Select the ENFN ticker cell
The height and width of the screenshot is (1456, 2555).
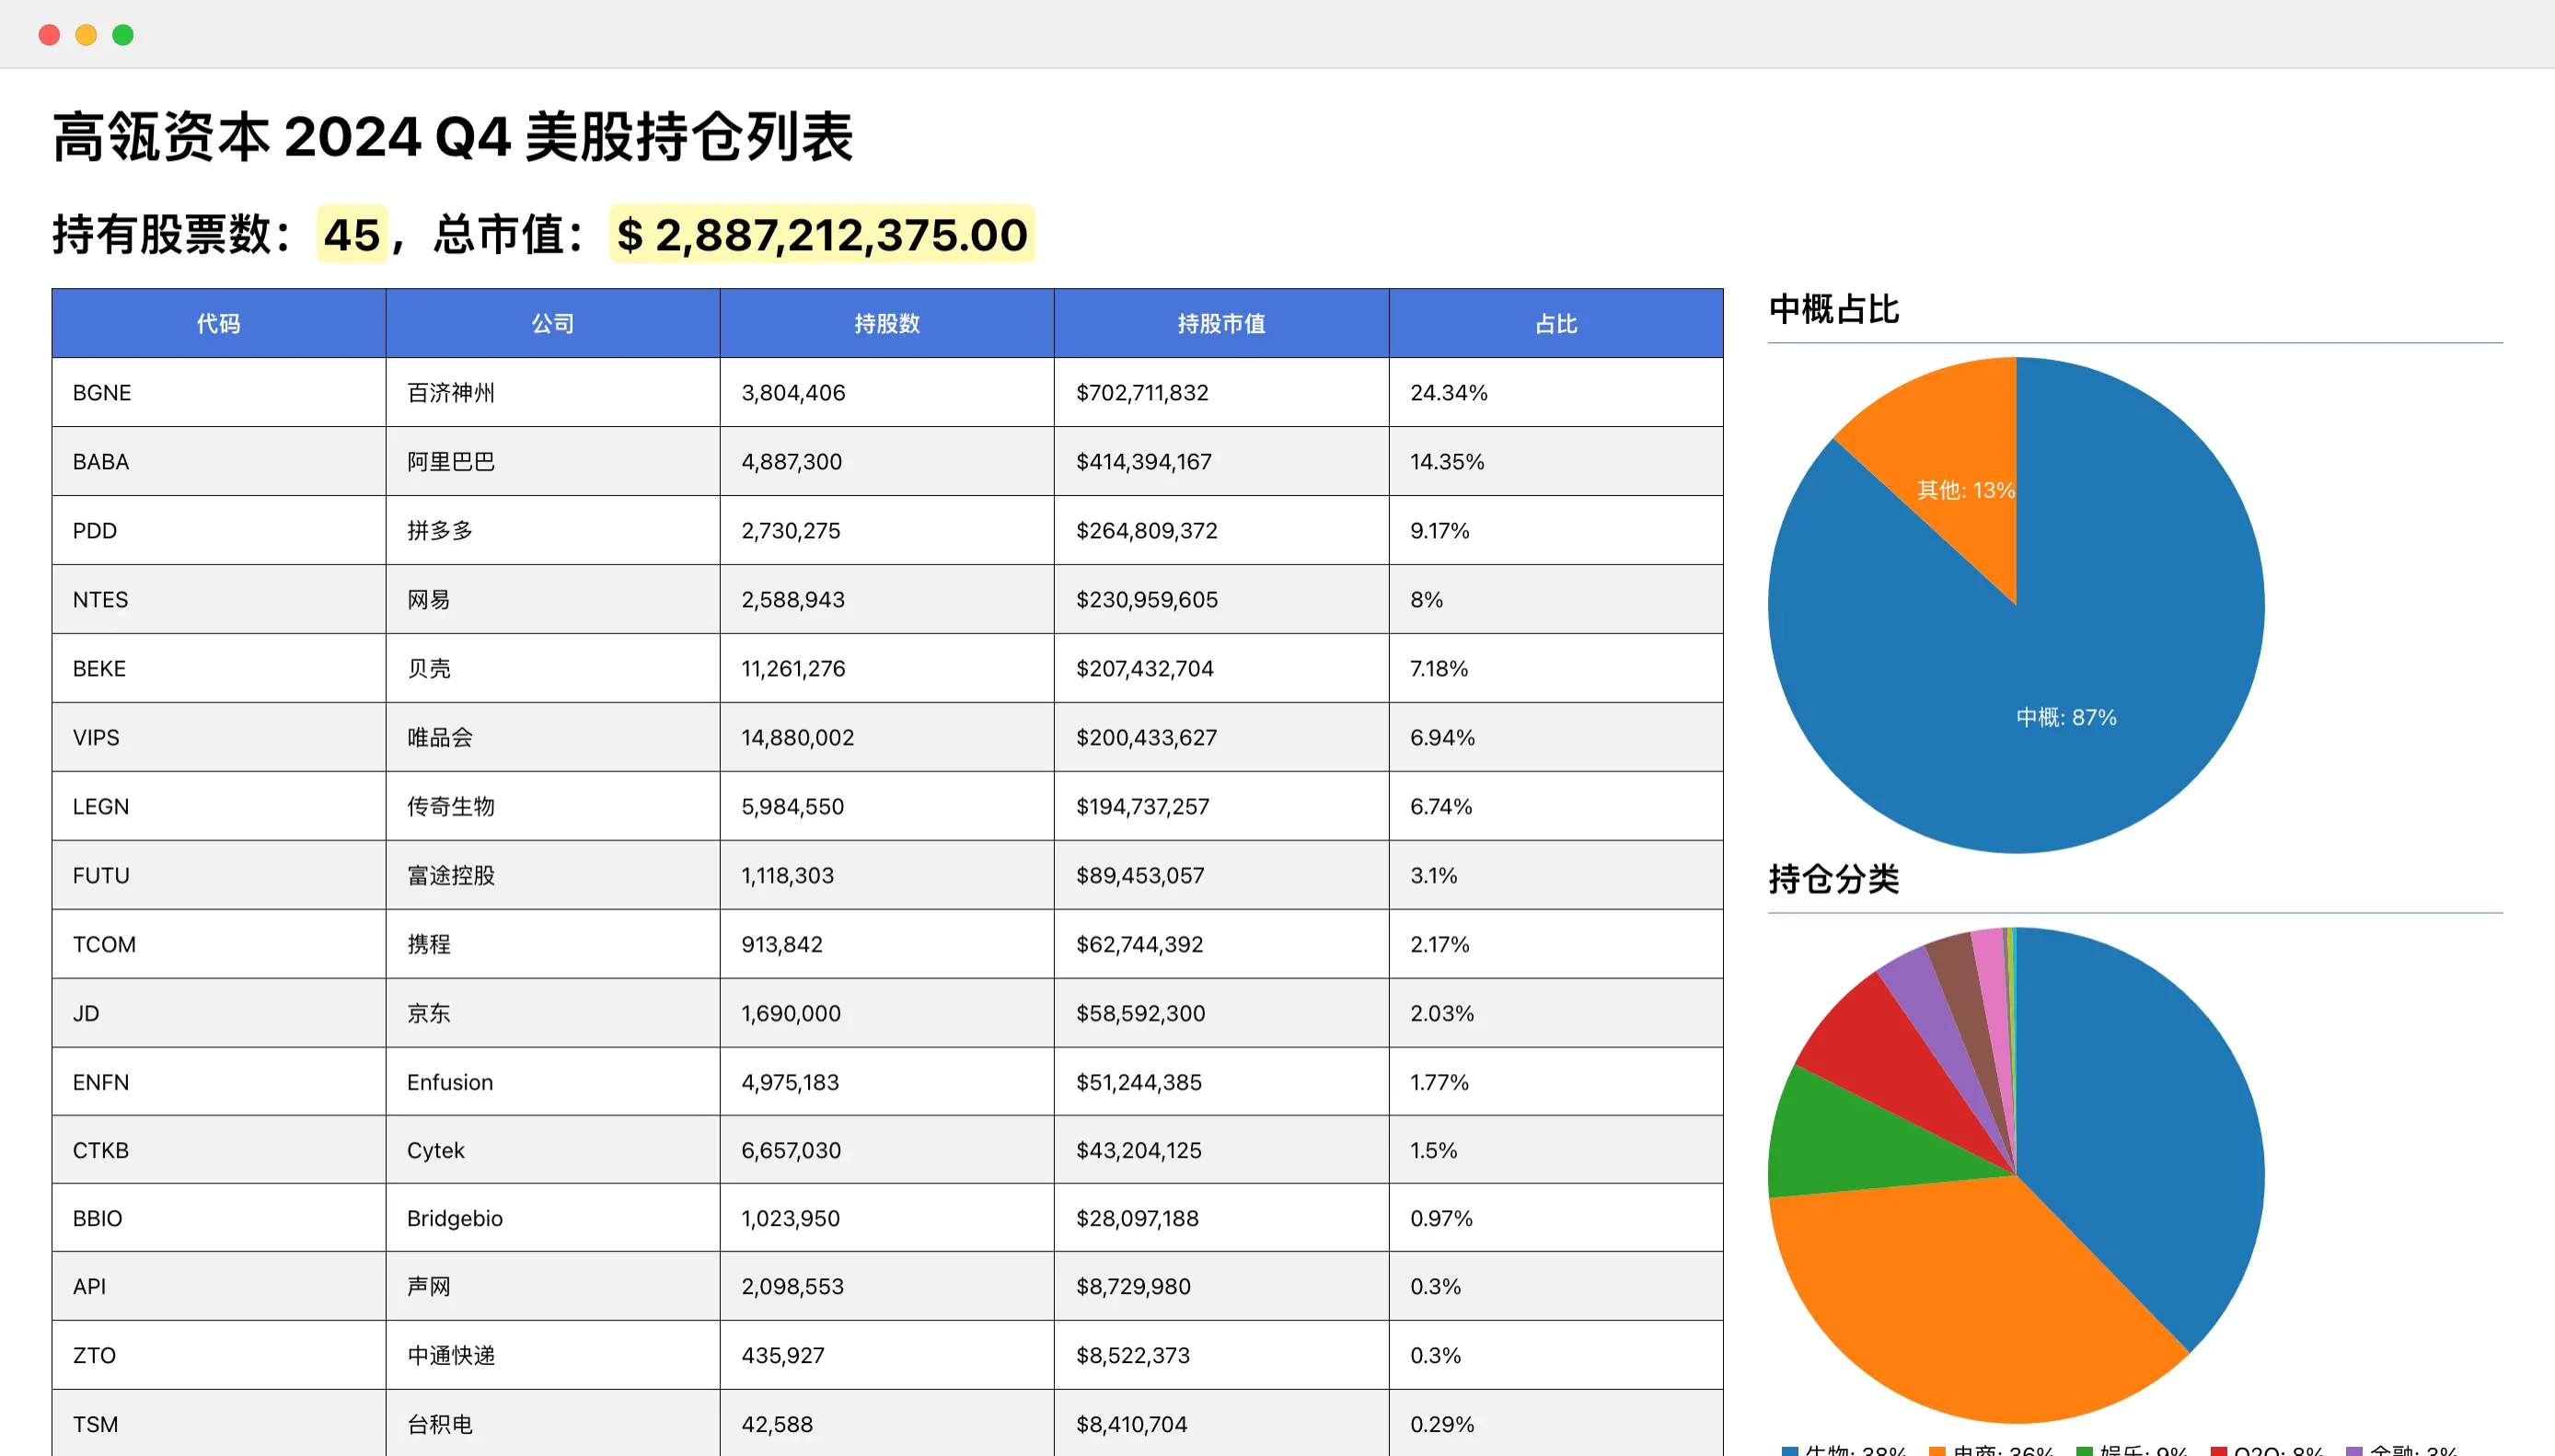tap(219, 1082)
